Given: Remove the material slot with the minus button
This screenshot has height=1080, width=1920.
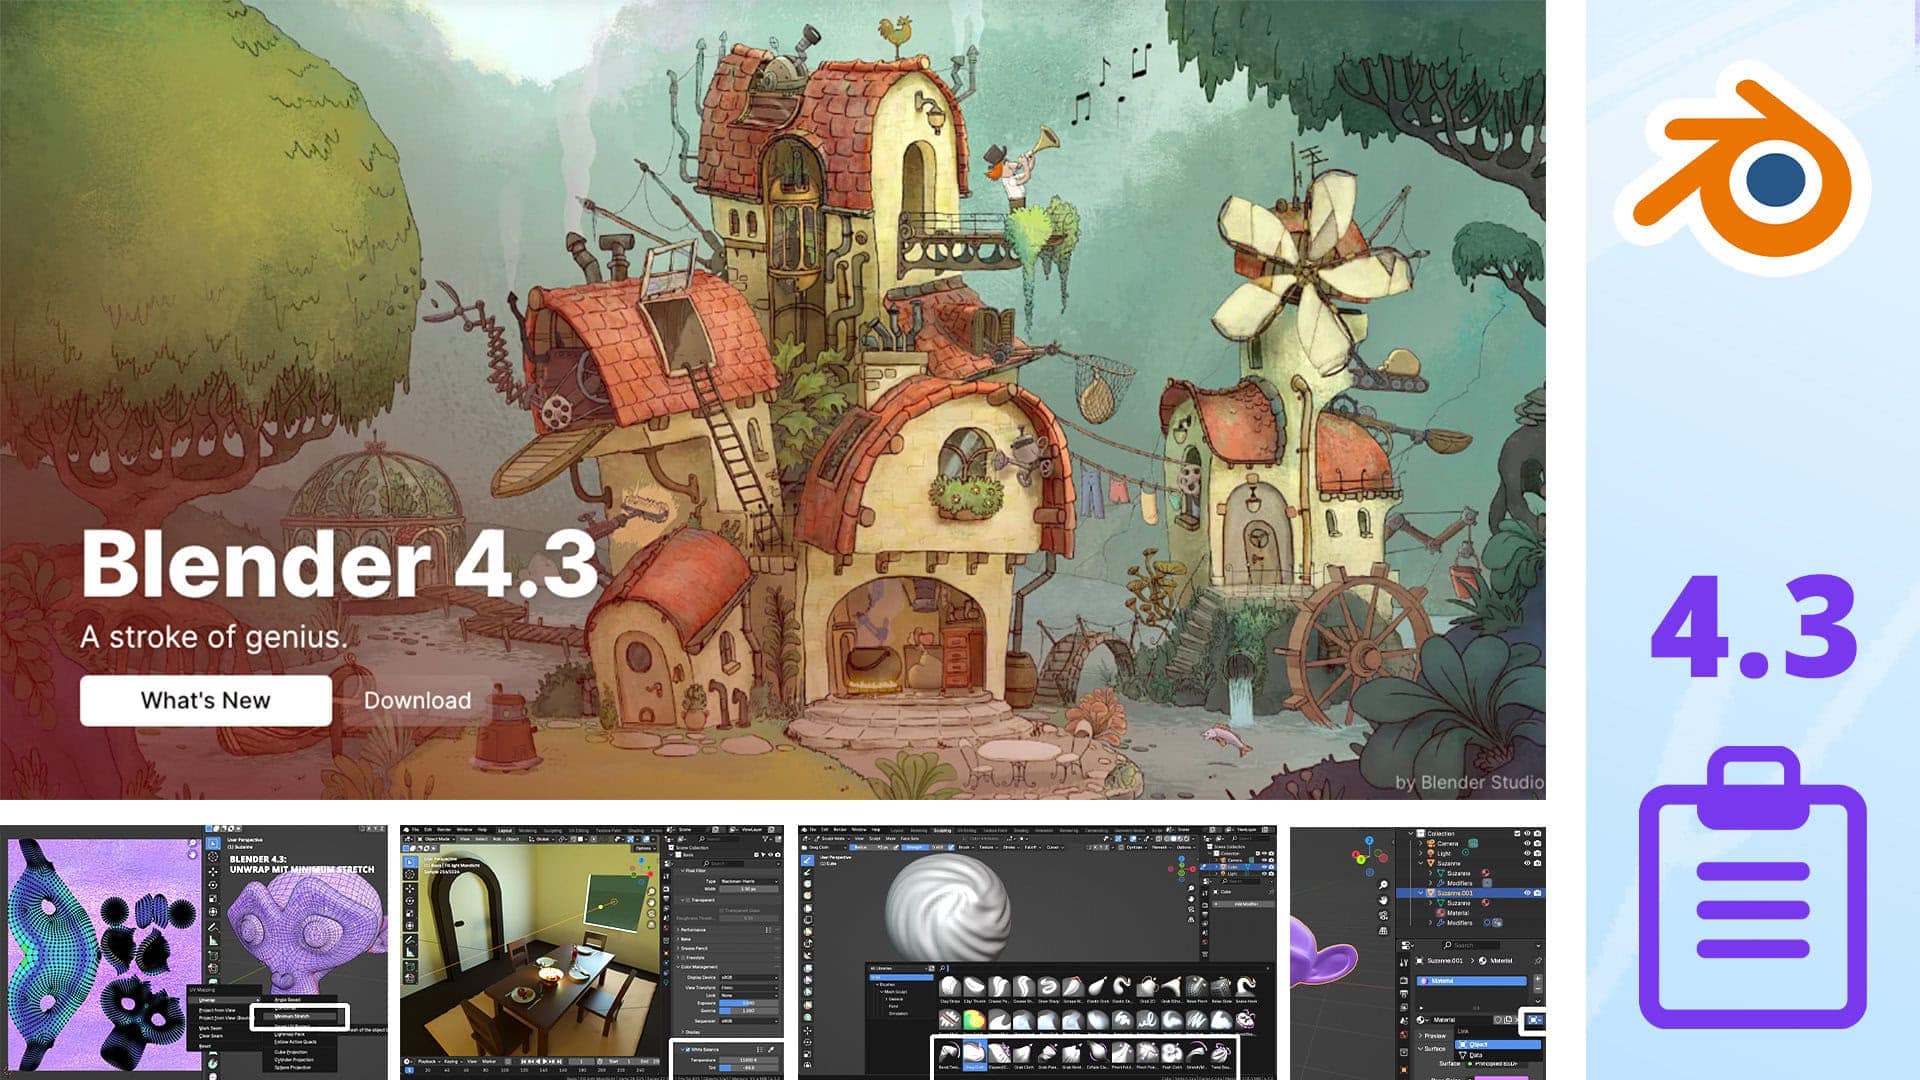Looking at the screenshot, I should click(x=1538, y=987).
